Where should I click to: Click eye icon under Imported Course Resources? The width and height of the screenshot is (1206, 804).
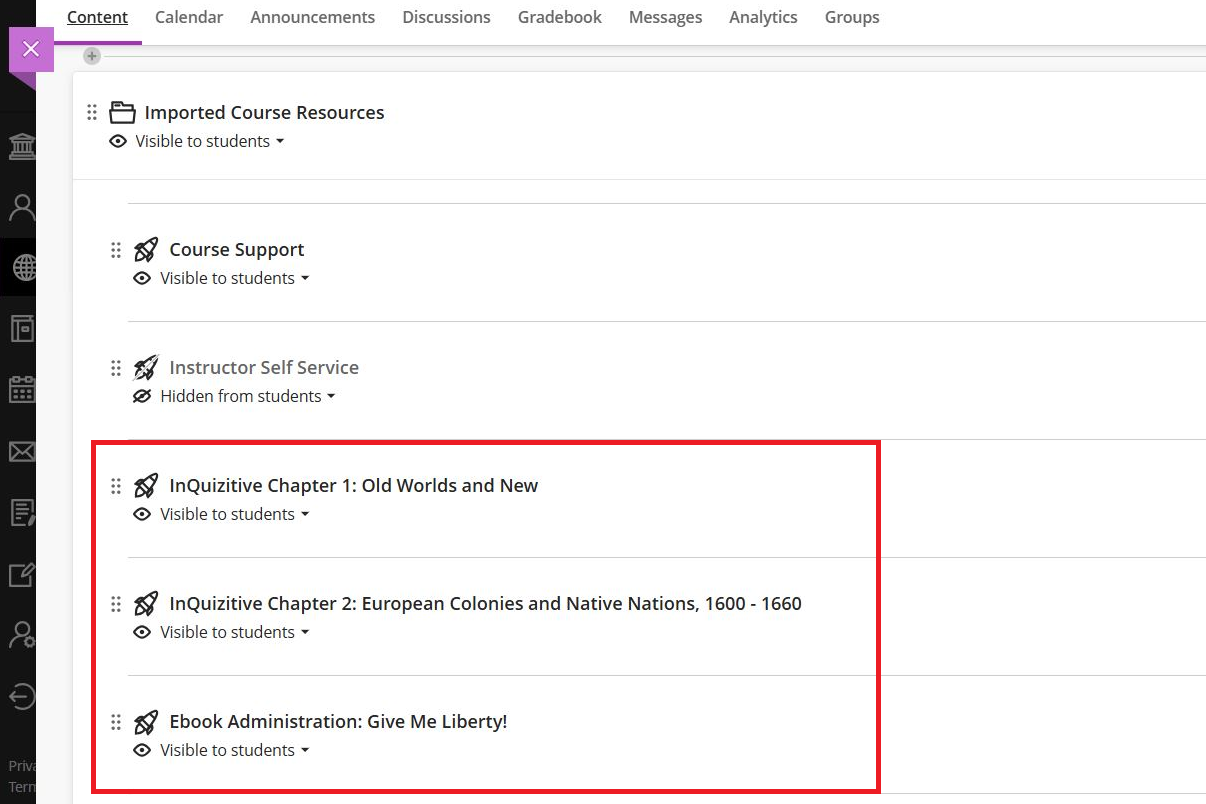118,141
